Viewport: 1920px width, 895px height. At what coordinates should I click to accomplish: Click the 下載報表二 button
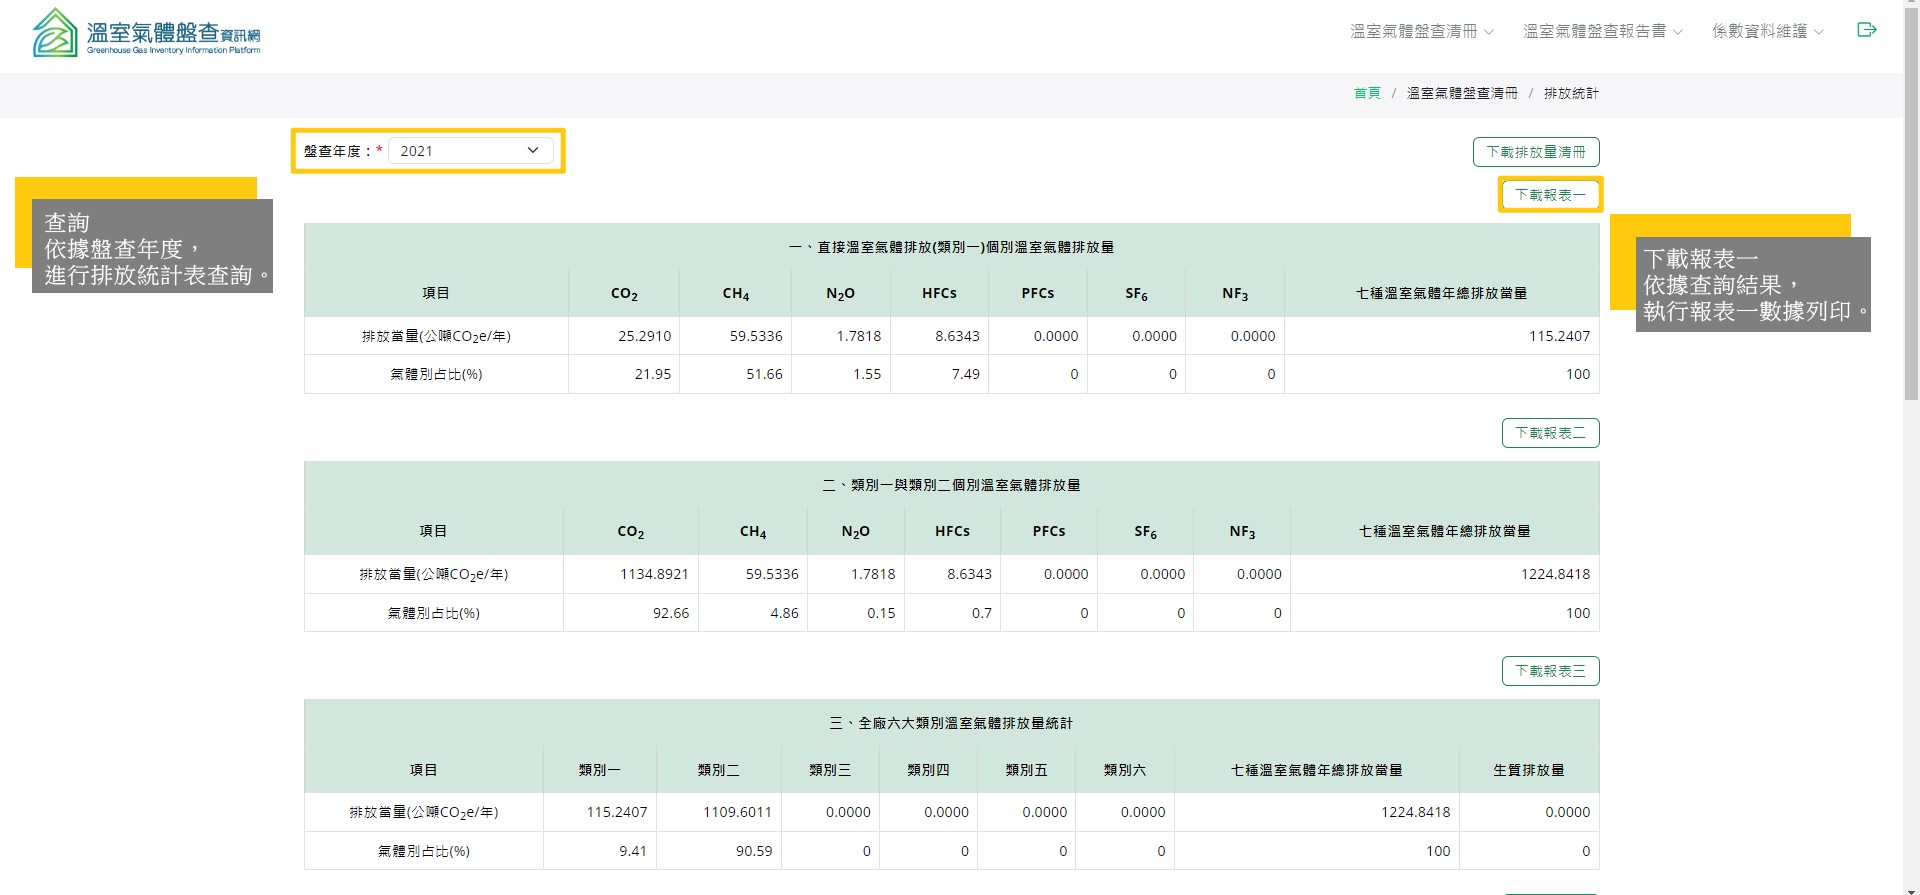click(1549, 433)
